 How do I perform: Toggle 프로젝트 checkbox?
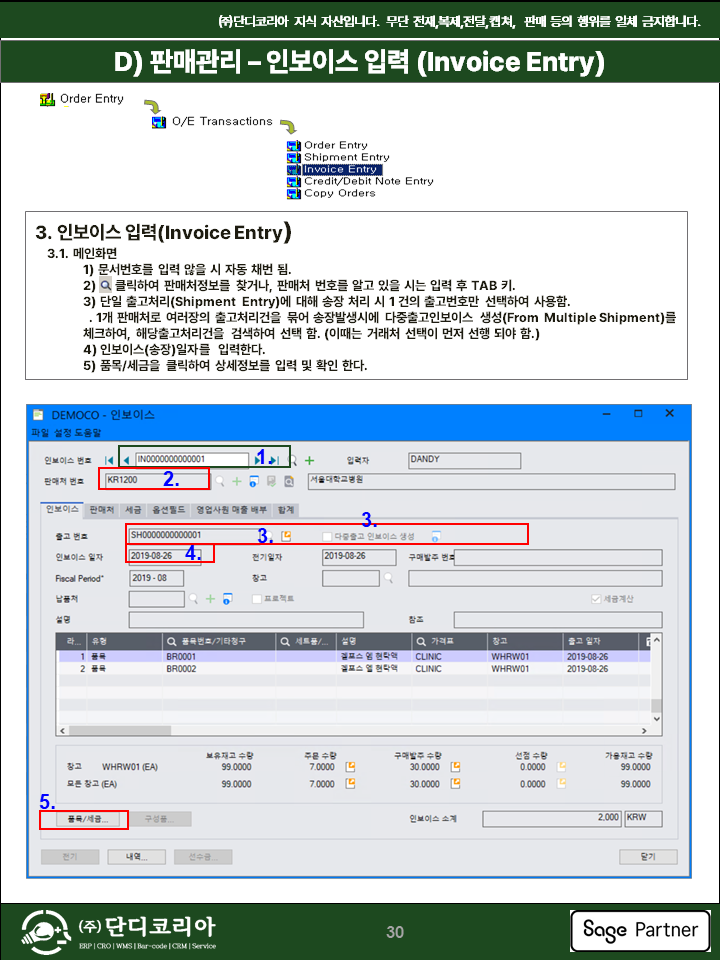257,598
